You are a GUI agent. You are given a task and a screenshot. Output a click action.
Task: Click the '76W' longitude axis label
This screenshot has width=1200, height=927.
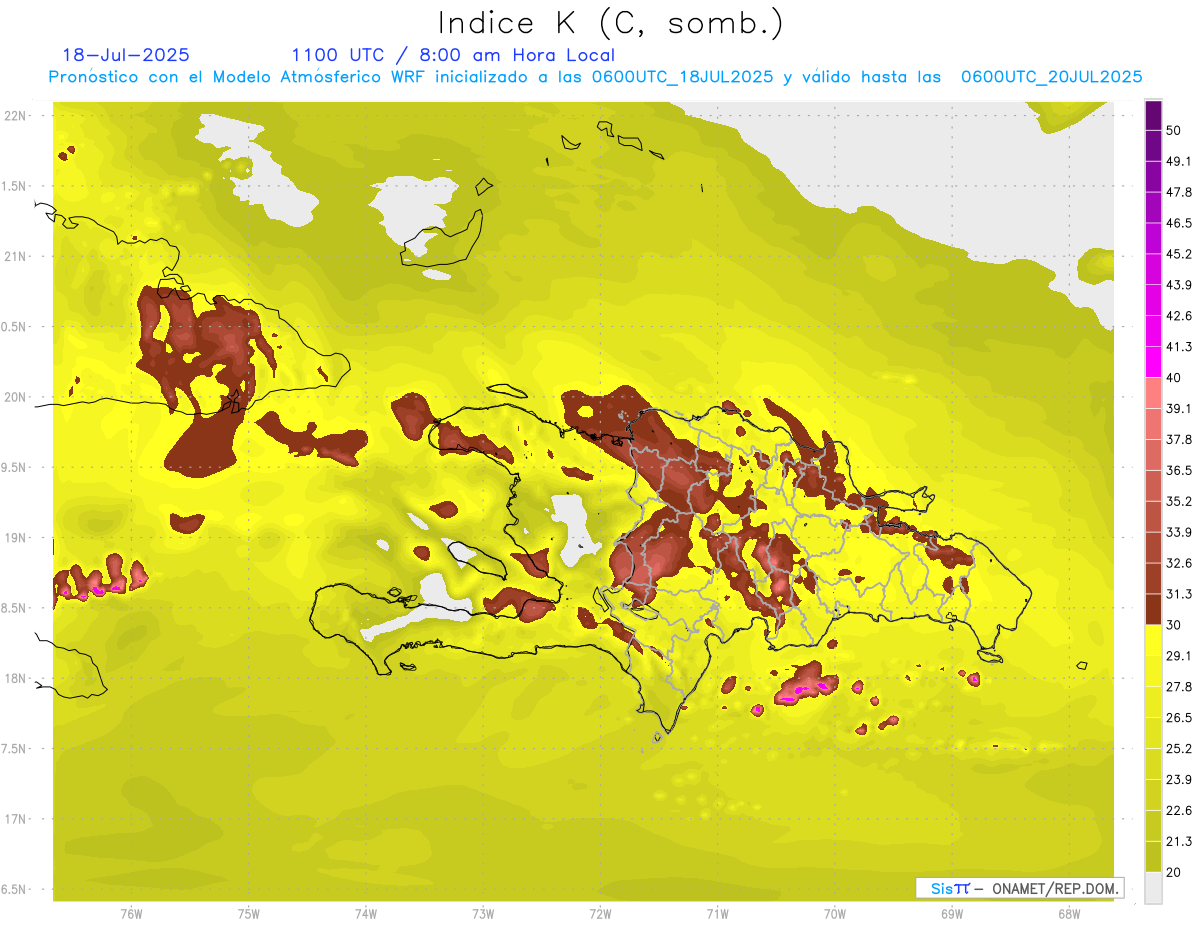[x=131, y=914]
